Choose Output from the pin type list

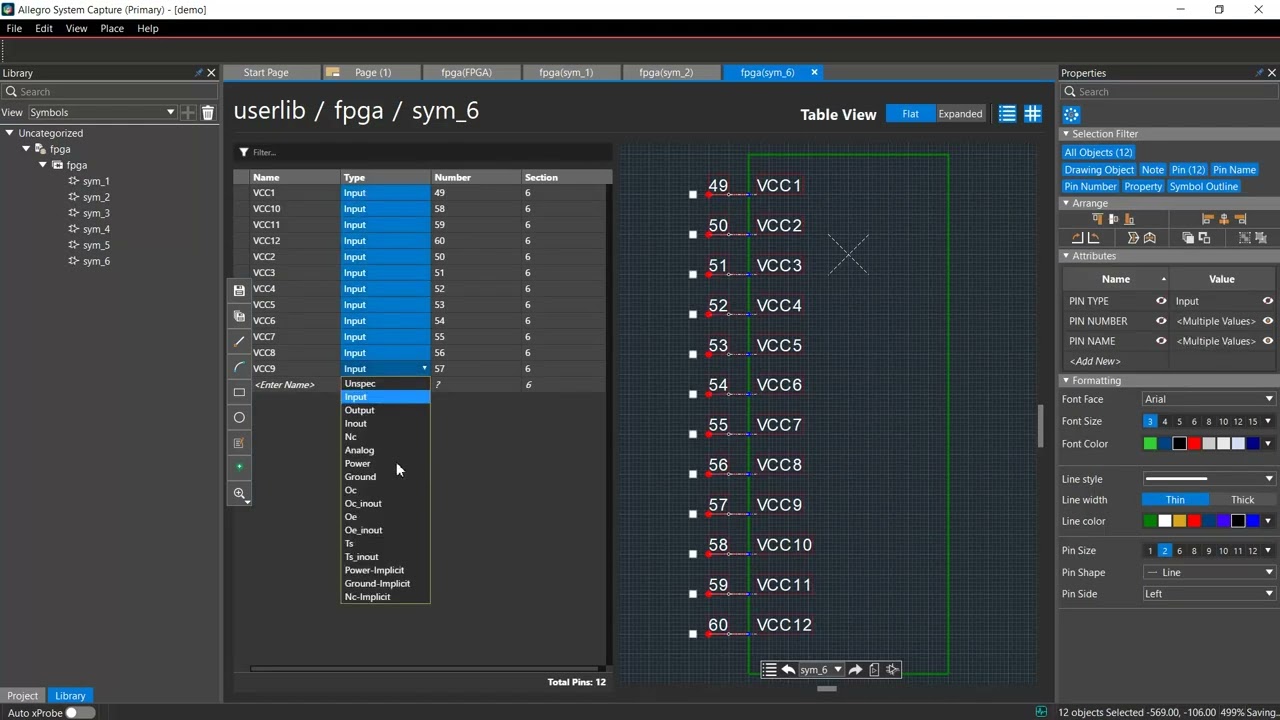click(385, 410)
